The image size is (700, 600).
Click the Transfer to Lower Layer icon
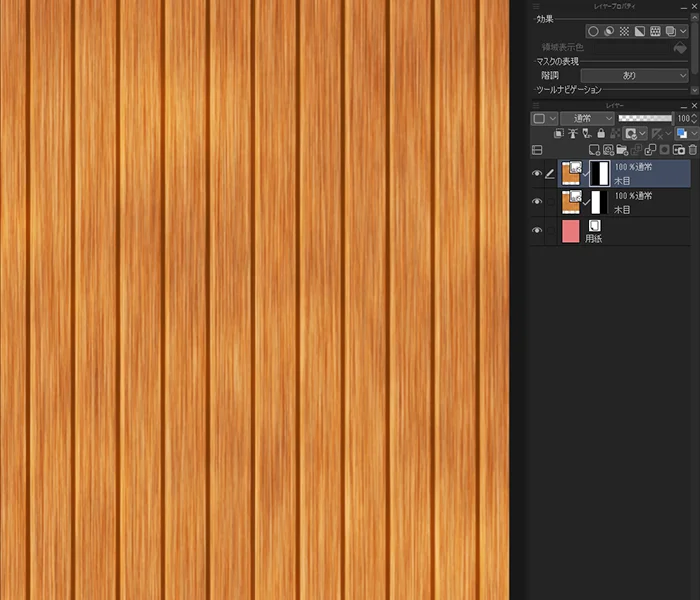pyautogui.click(x=636, y=150)
